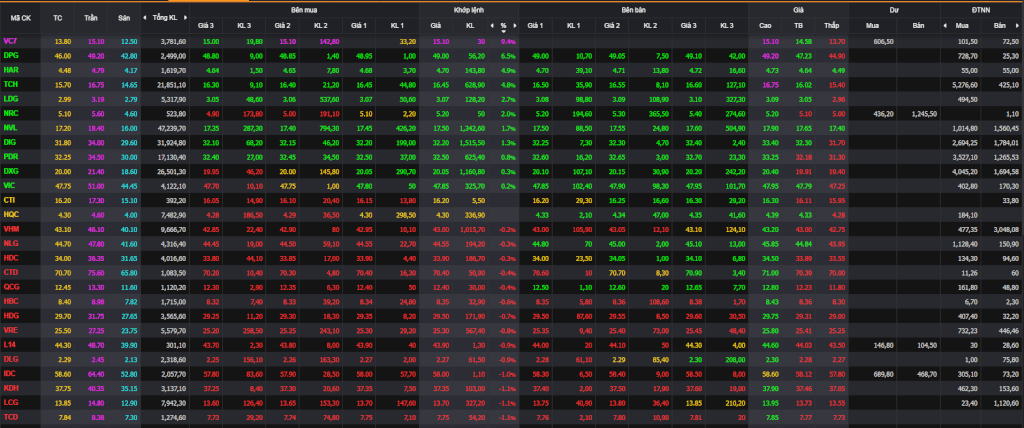1024x428 pixels.
Task: Click the right arrow next to % column
Action: pos(515,25)
